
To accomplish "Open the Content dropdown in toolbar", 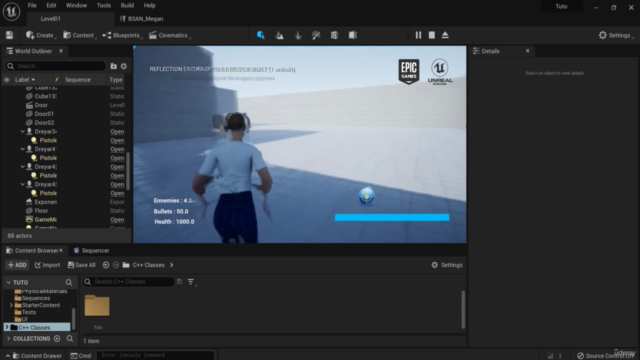I will coord(79,35).
